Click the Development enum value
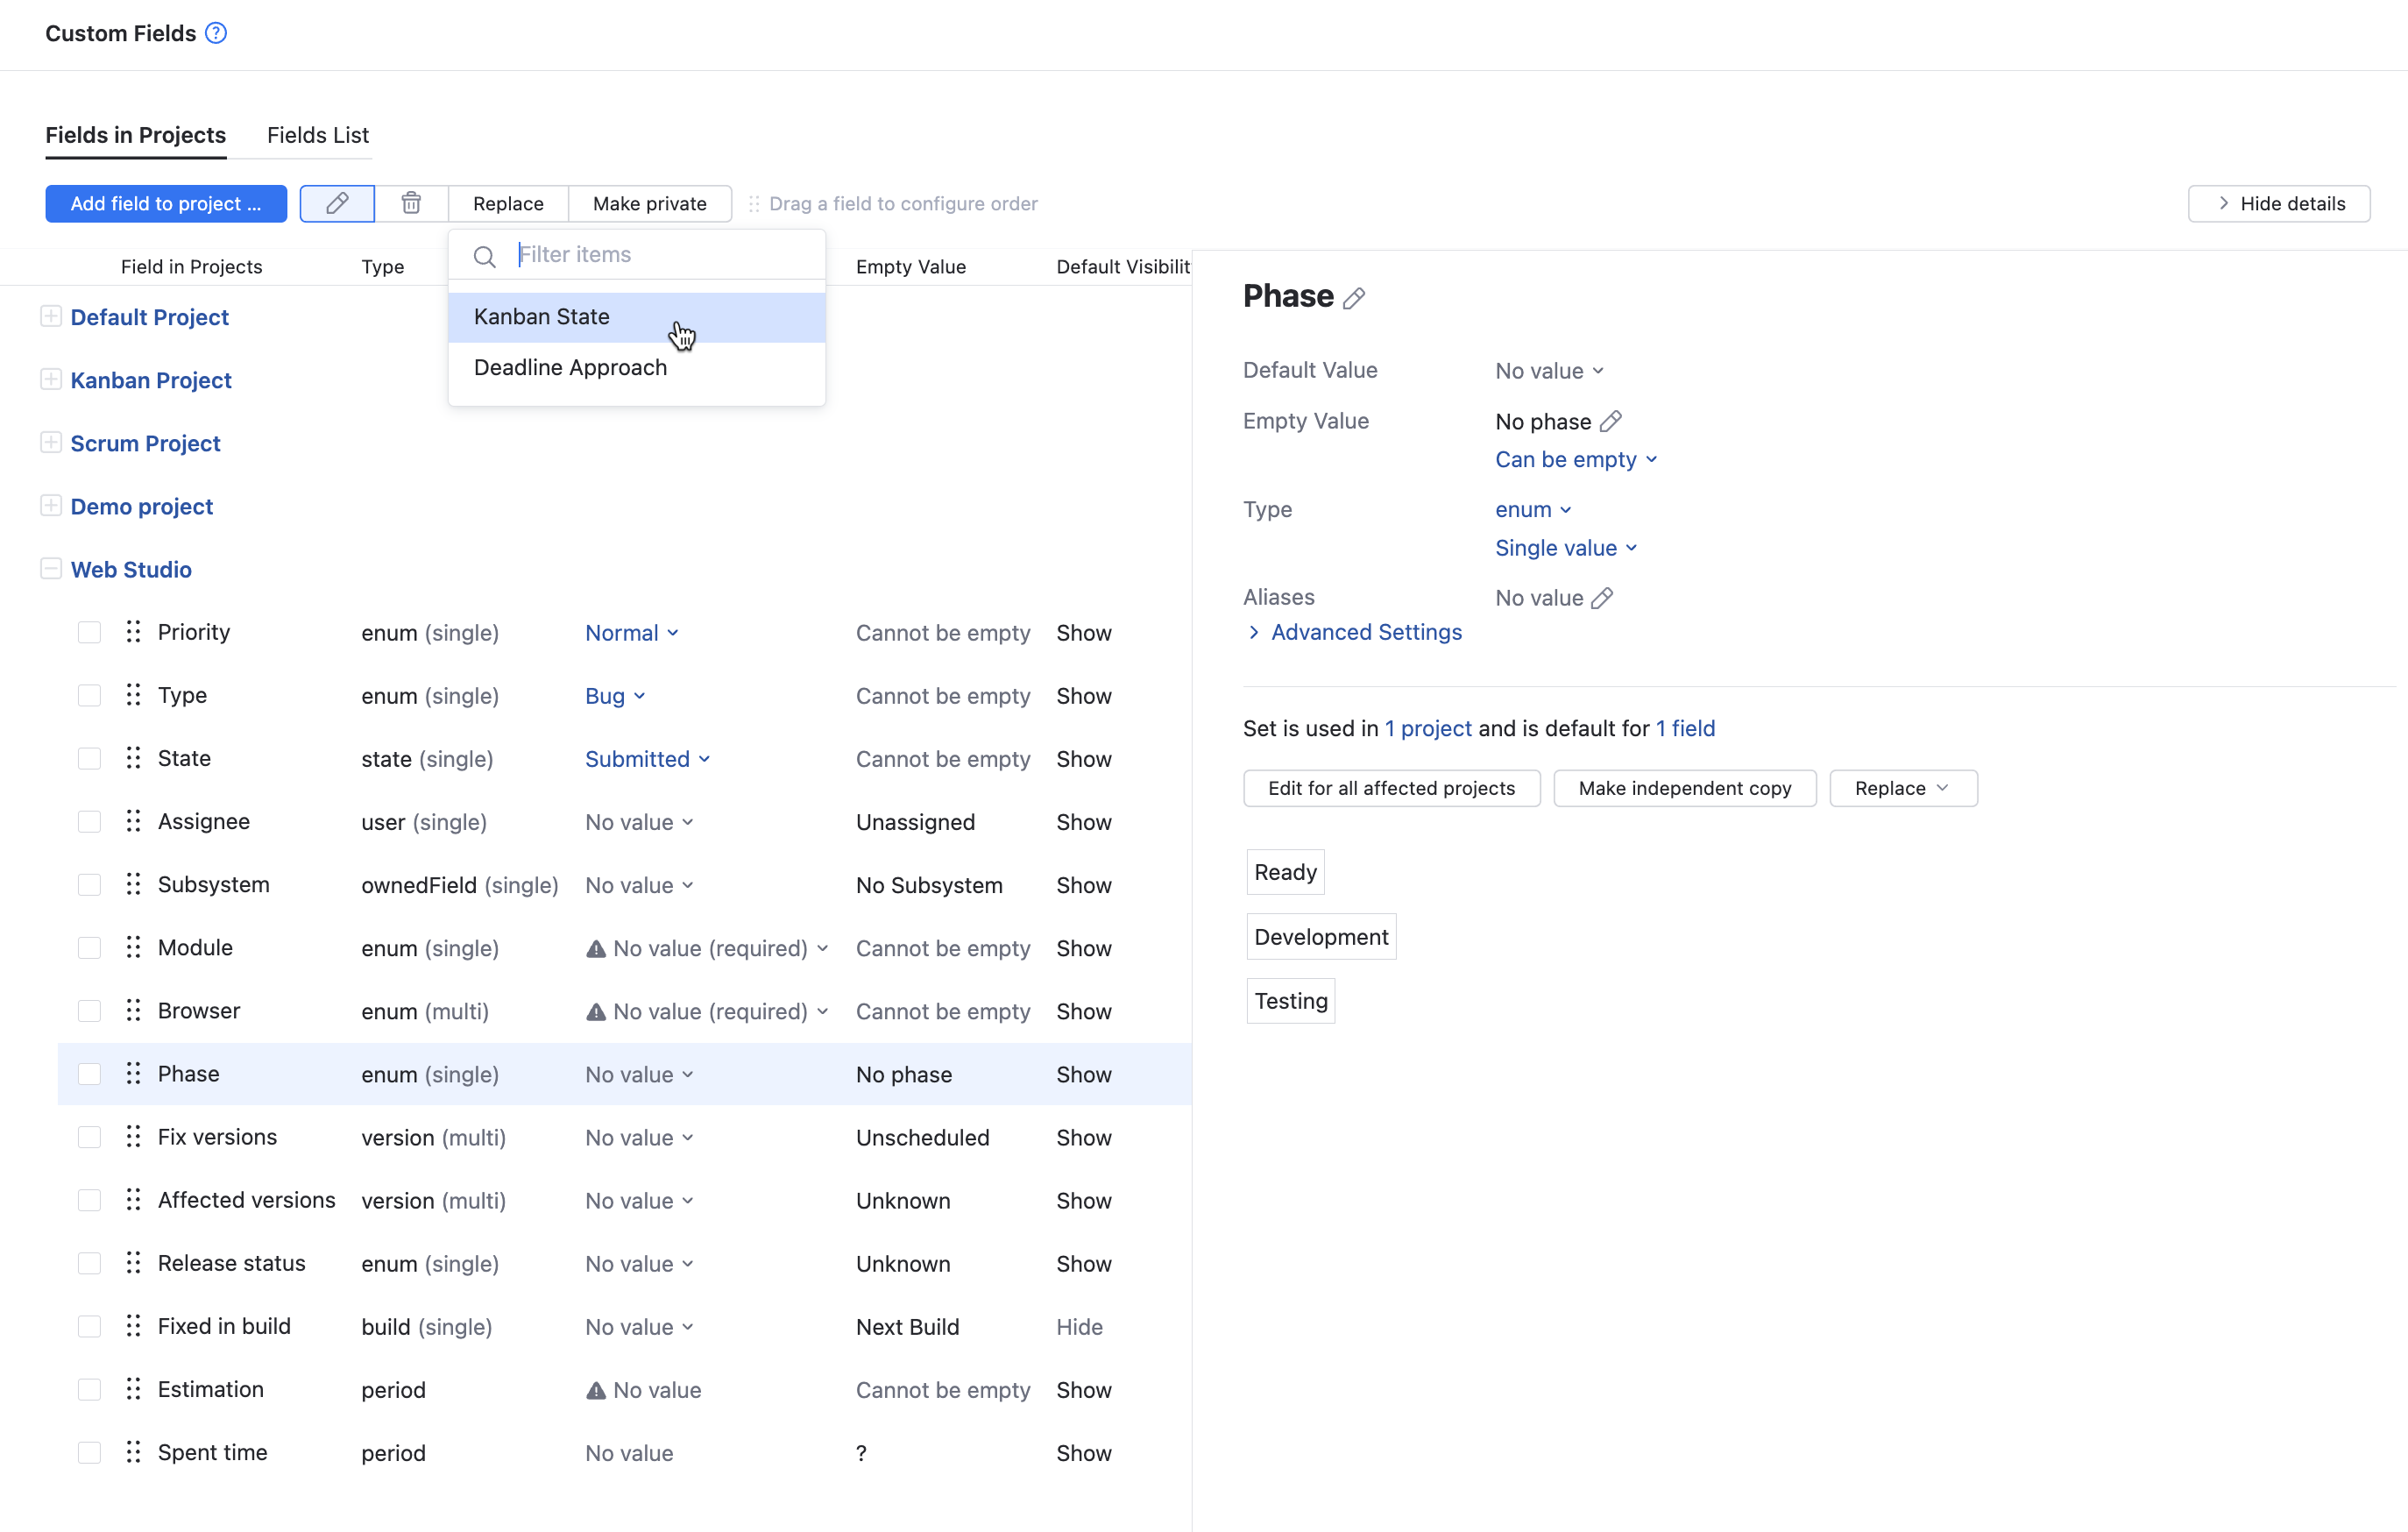Viewport: 2408px width, 1532px height. (1320, 937)
